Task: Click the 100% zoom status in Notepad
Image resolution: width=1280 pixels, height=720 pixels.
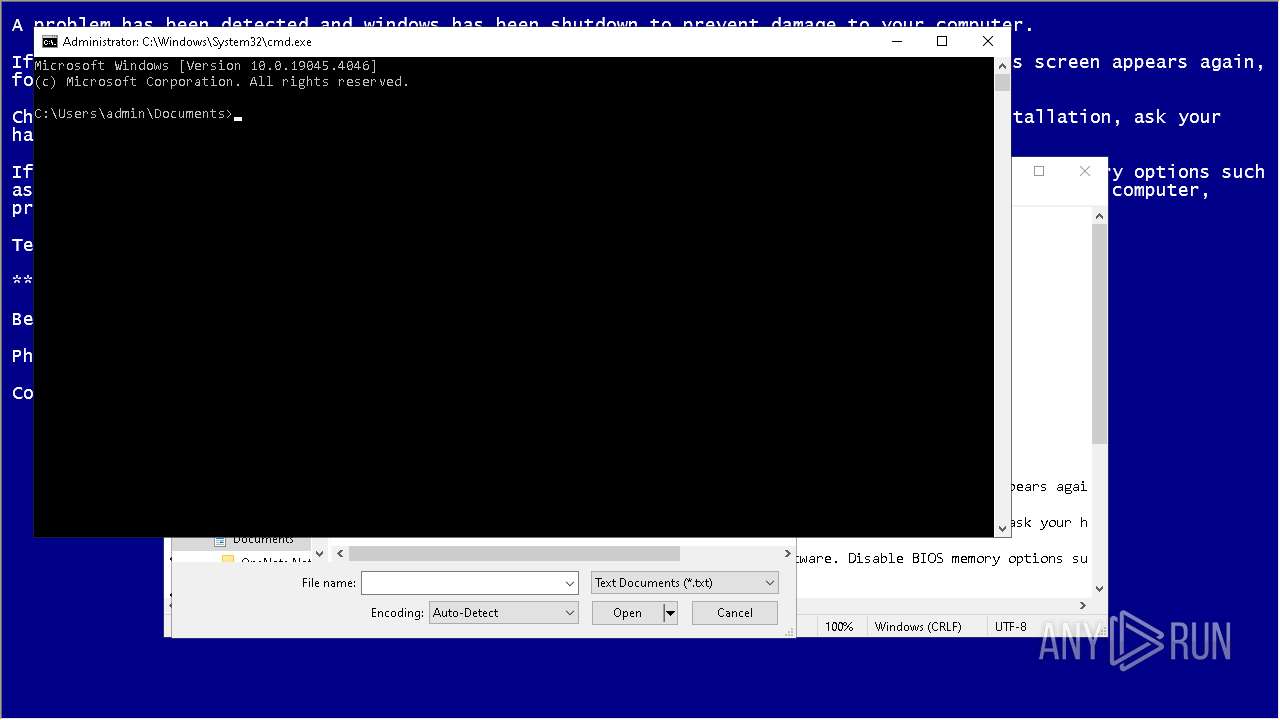Action: [x=839, y=627]
